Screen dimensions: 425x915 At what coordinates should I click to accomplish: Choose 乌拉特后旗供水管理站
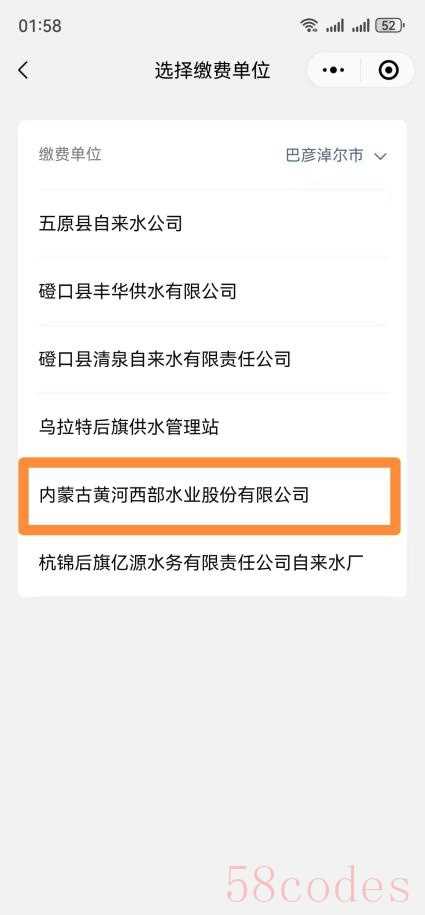(x=212, y=427)
